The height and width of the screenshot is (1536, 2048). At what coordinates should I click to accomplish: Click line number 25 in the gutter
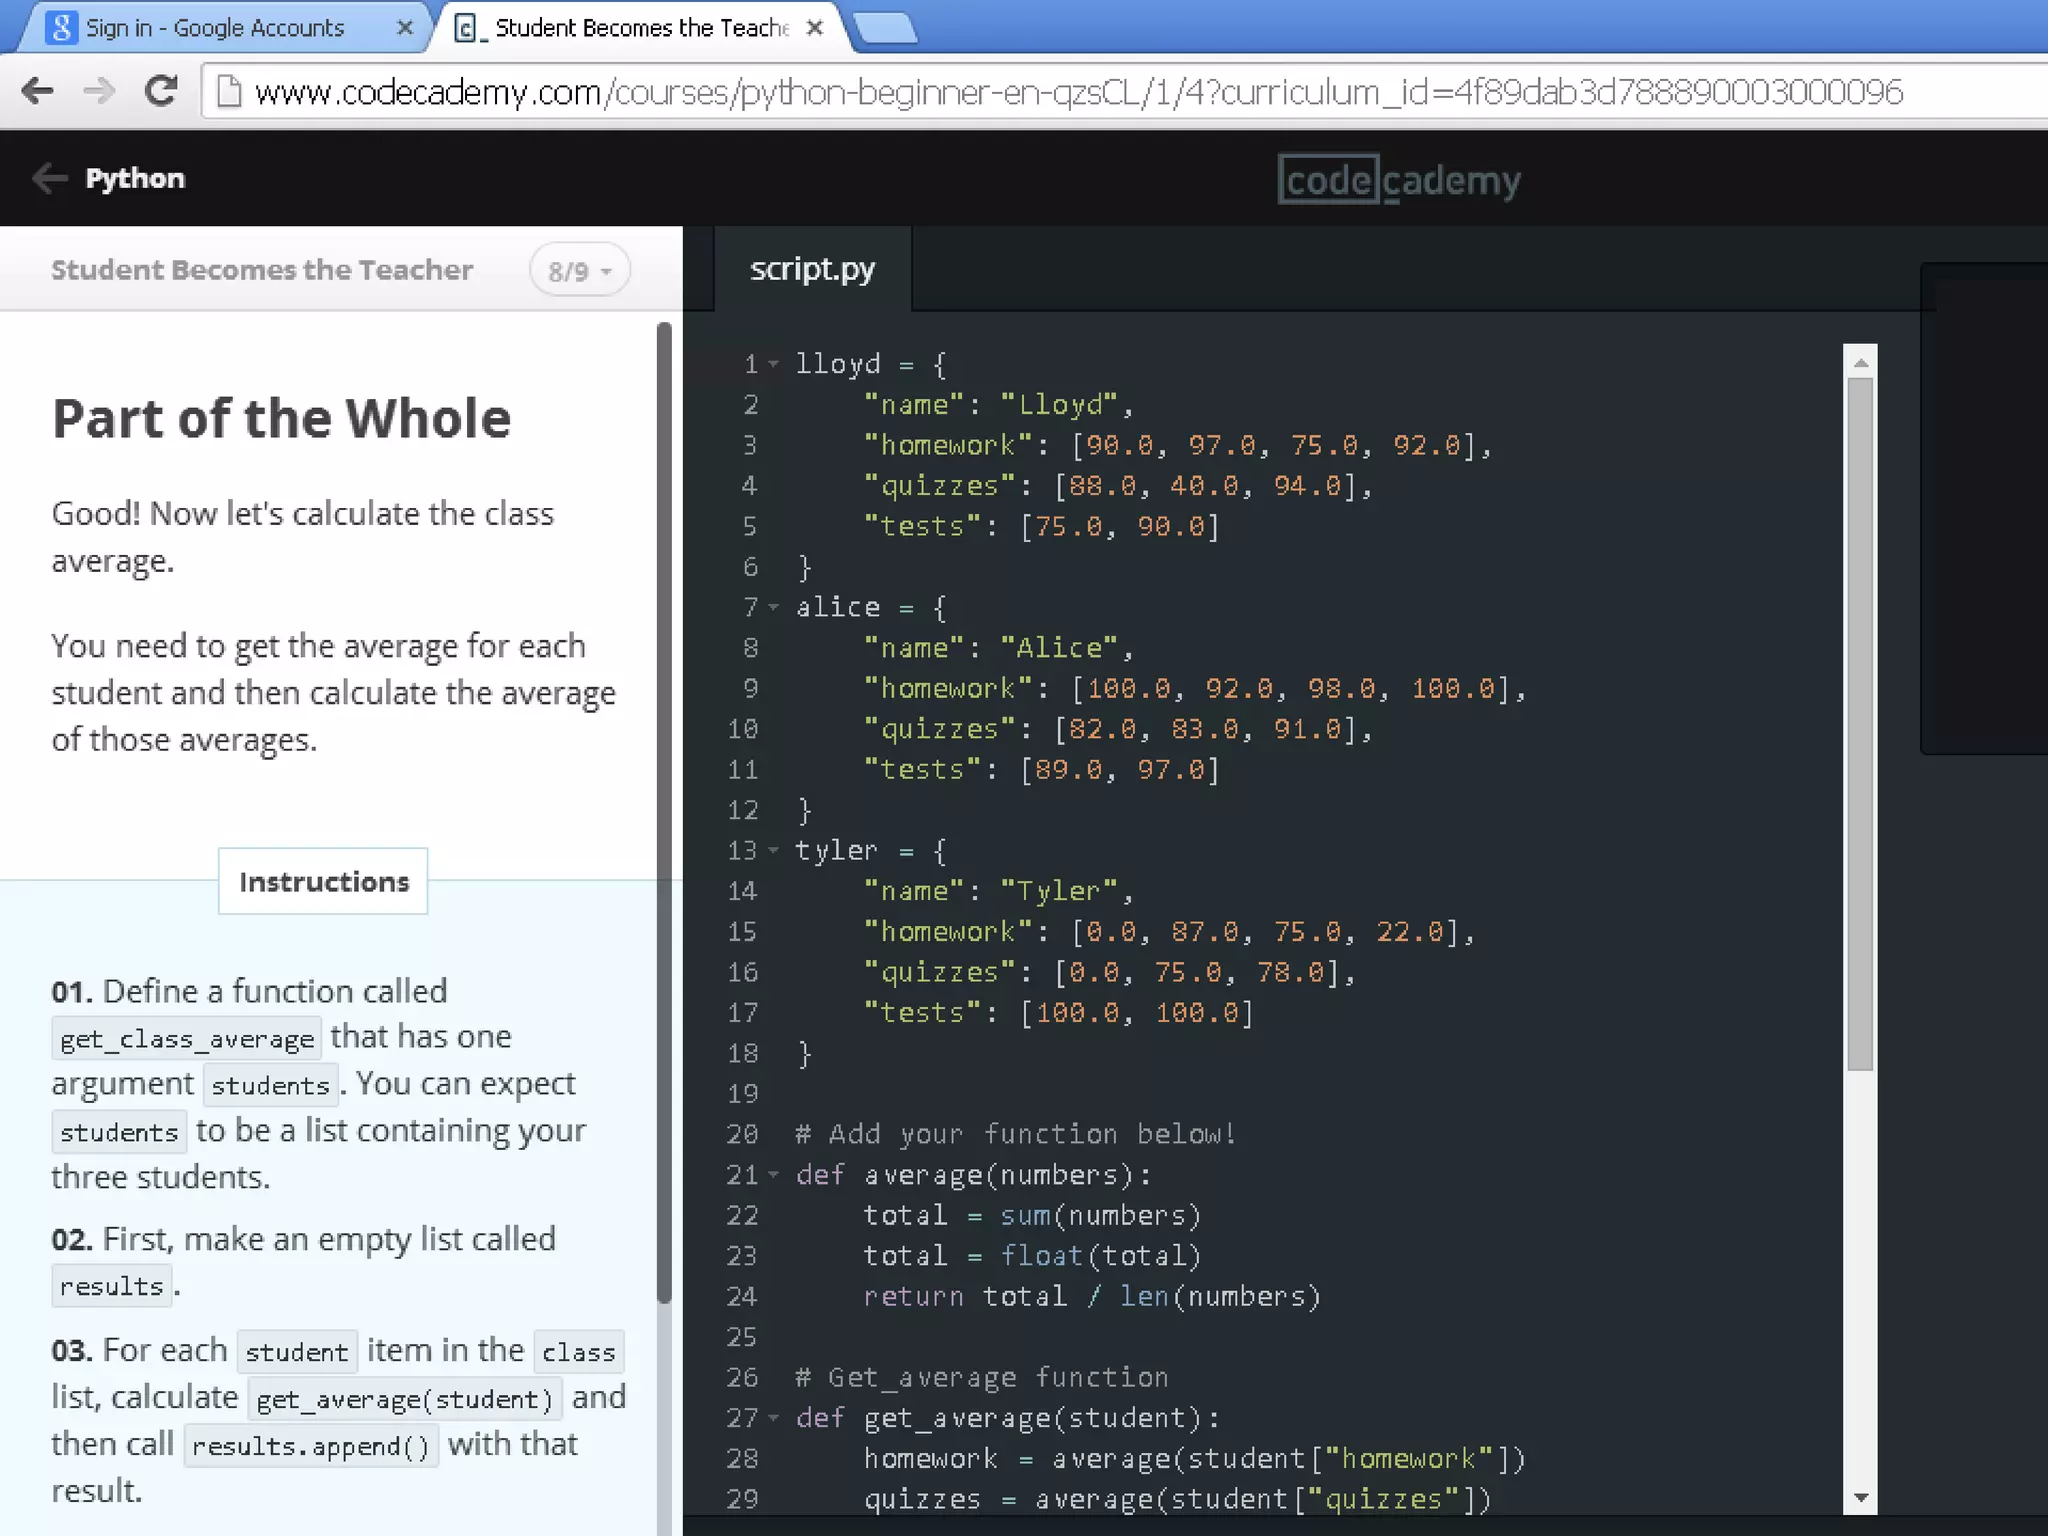point(743,1337)
